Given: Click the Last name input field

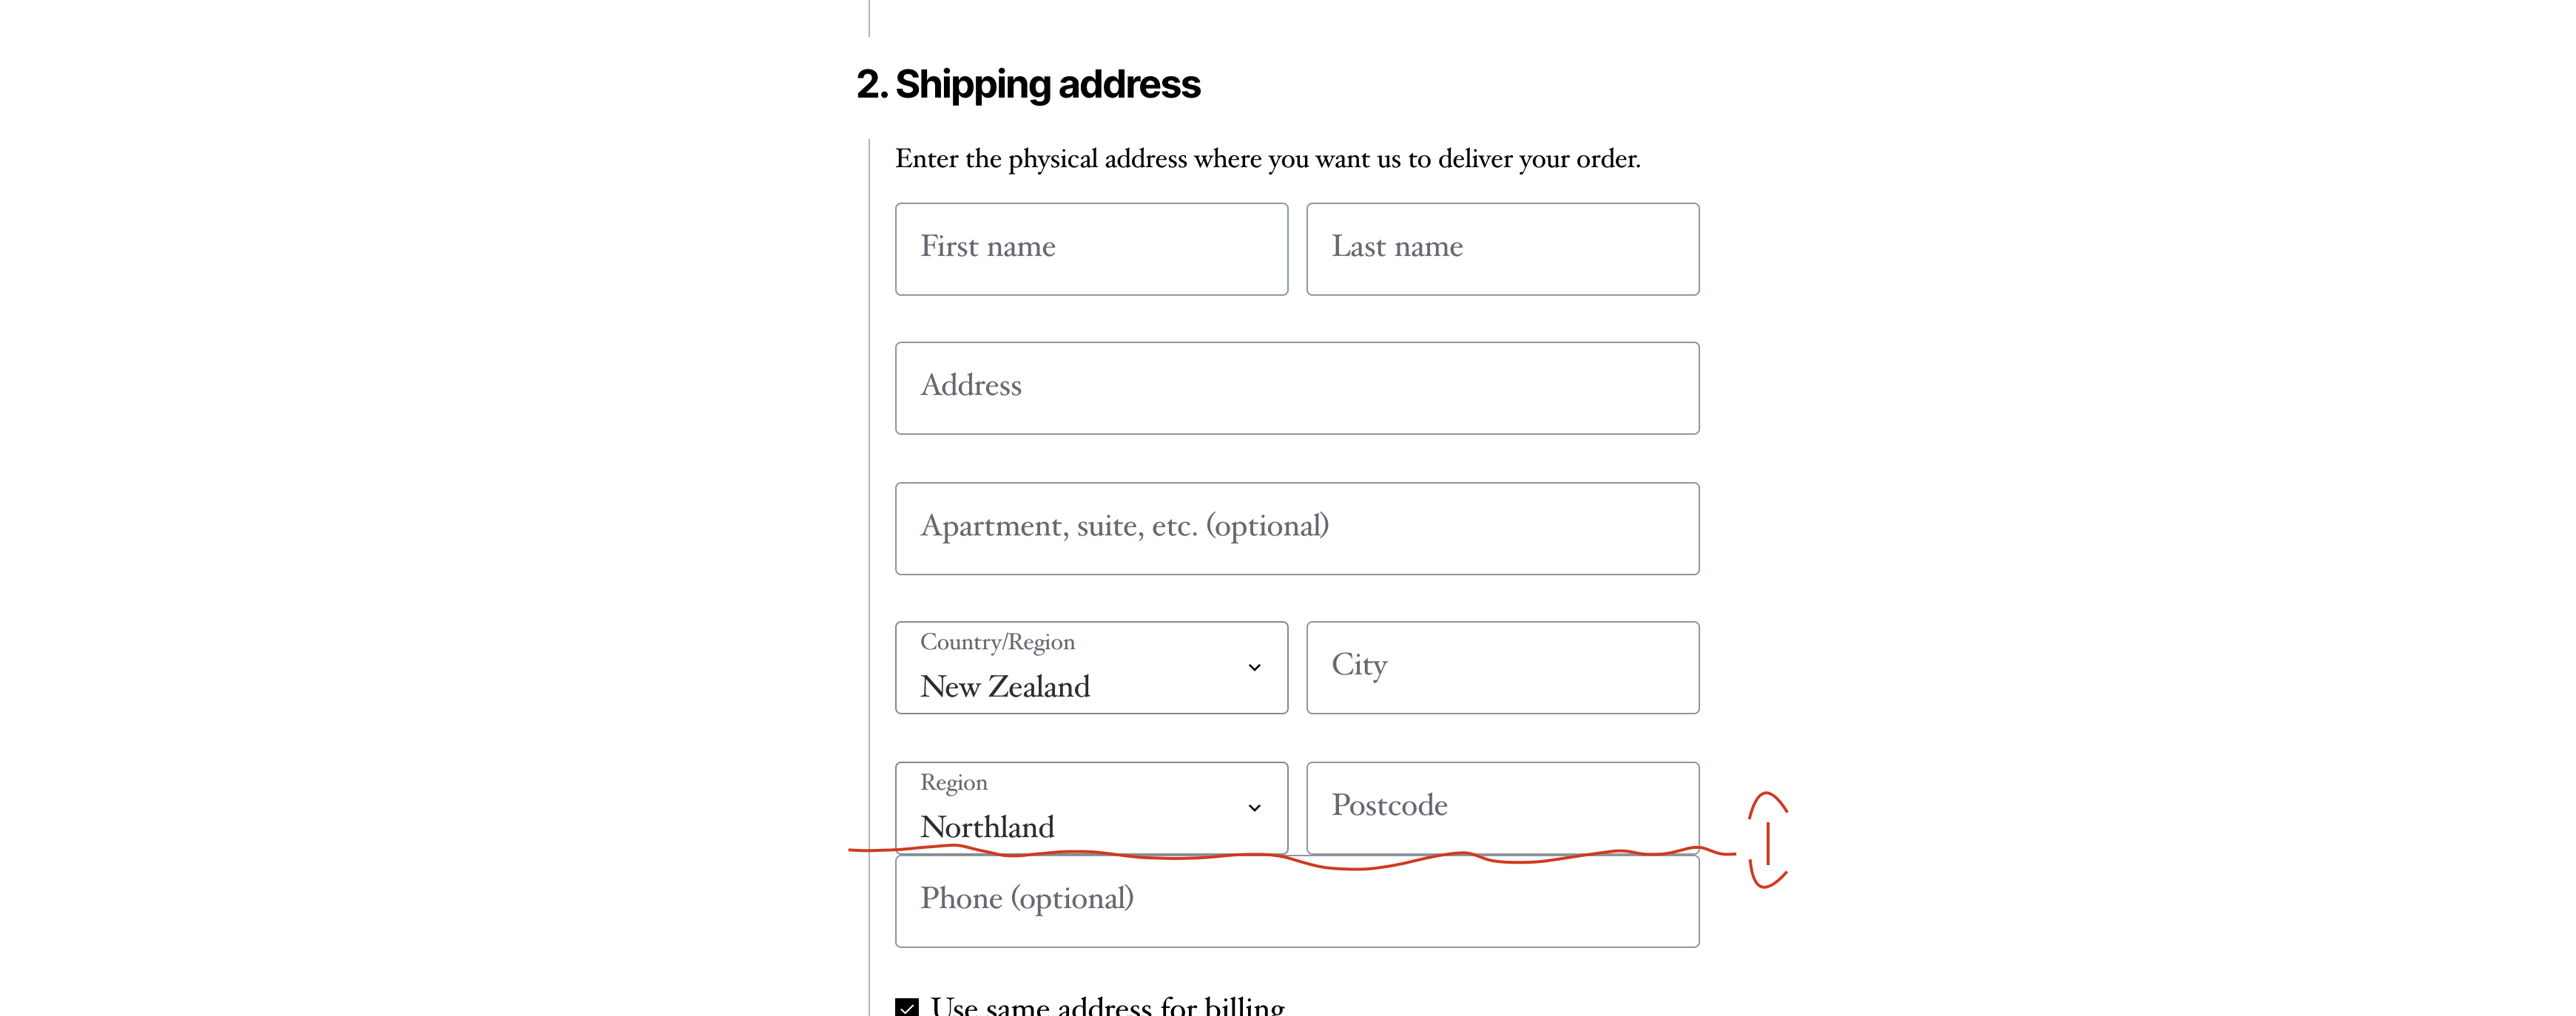Looking at the screenshot, I should 1501,248.
